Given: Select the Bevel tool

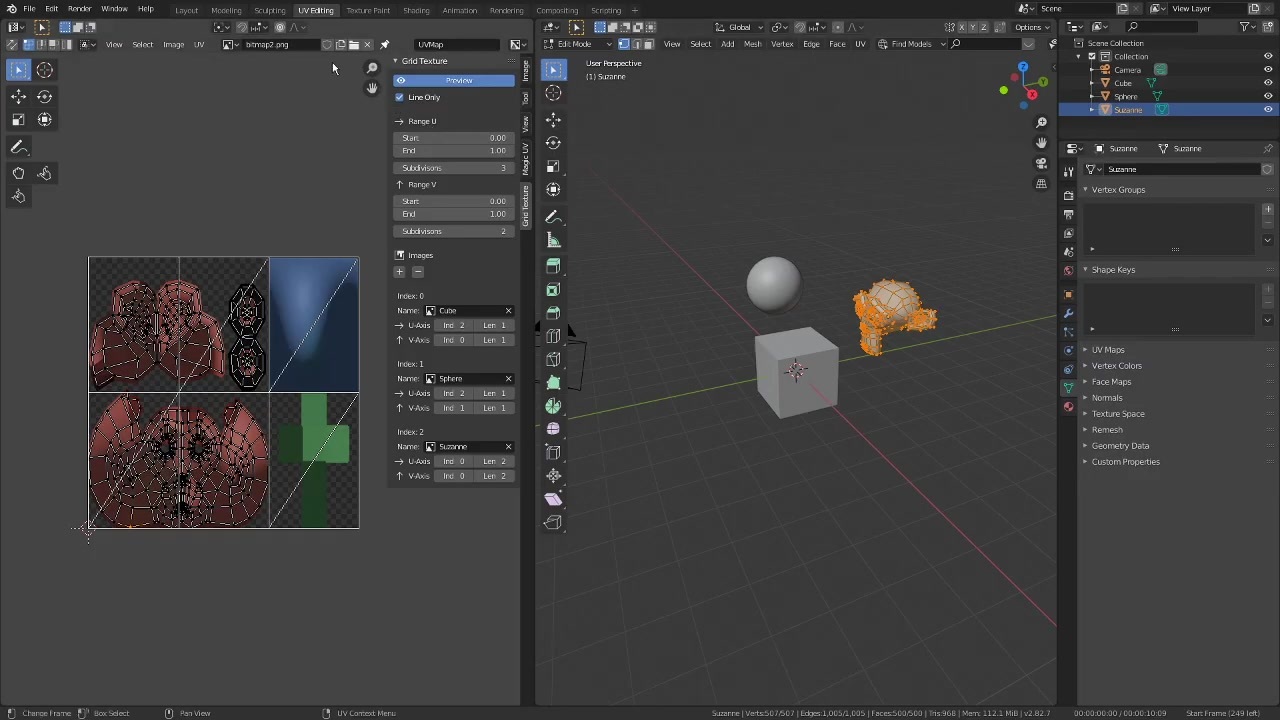Looking at the screenshot, I should (x=553, y=313).
